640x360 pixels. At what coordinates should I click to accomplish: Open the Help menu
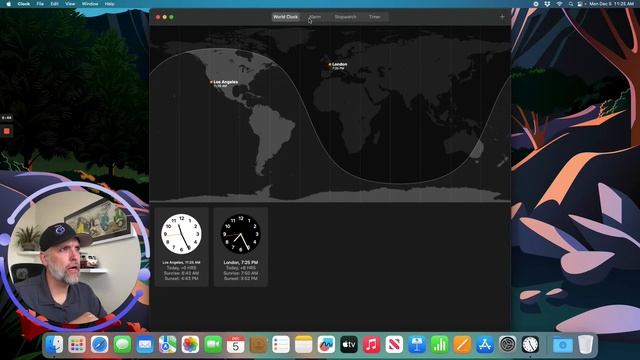[x=109, y=4]
